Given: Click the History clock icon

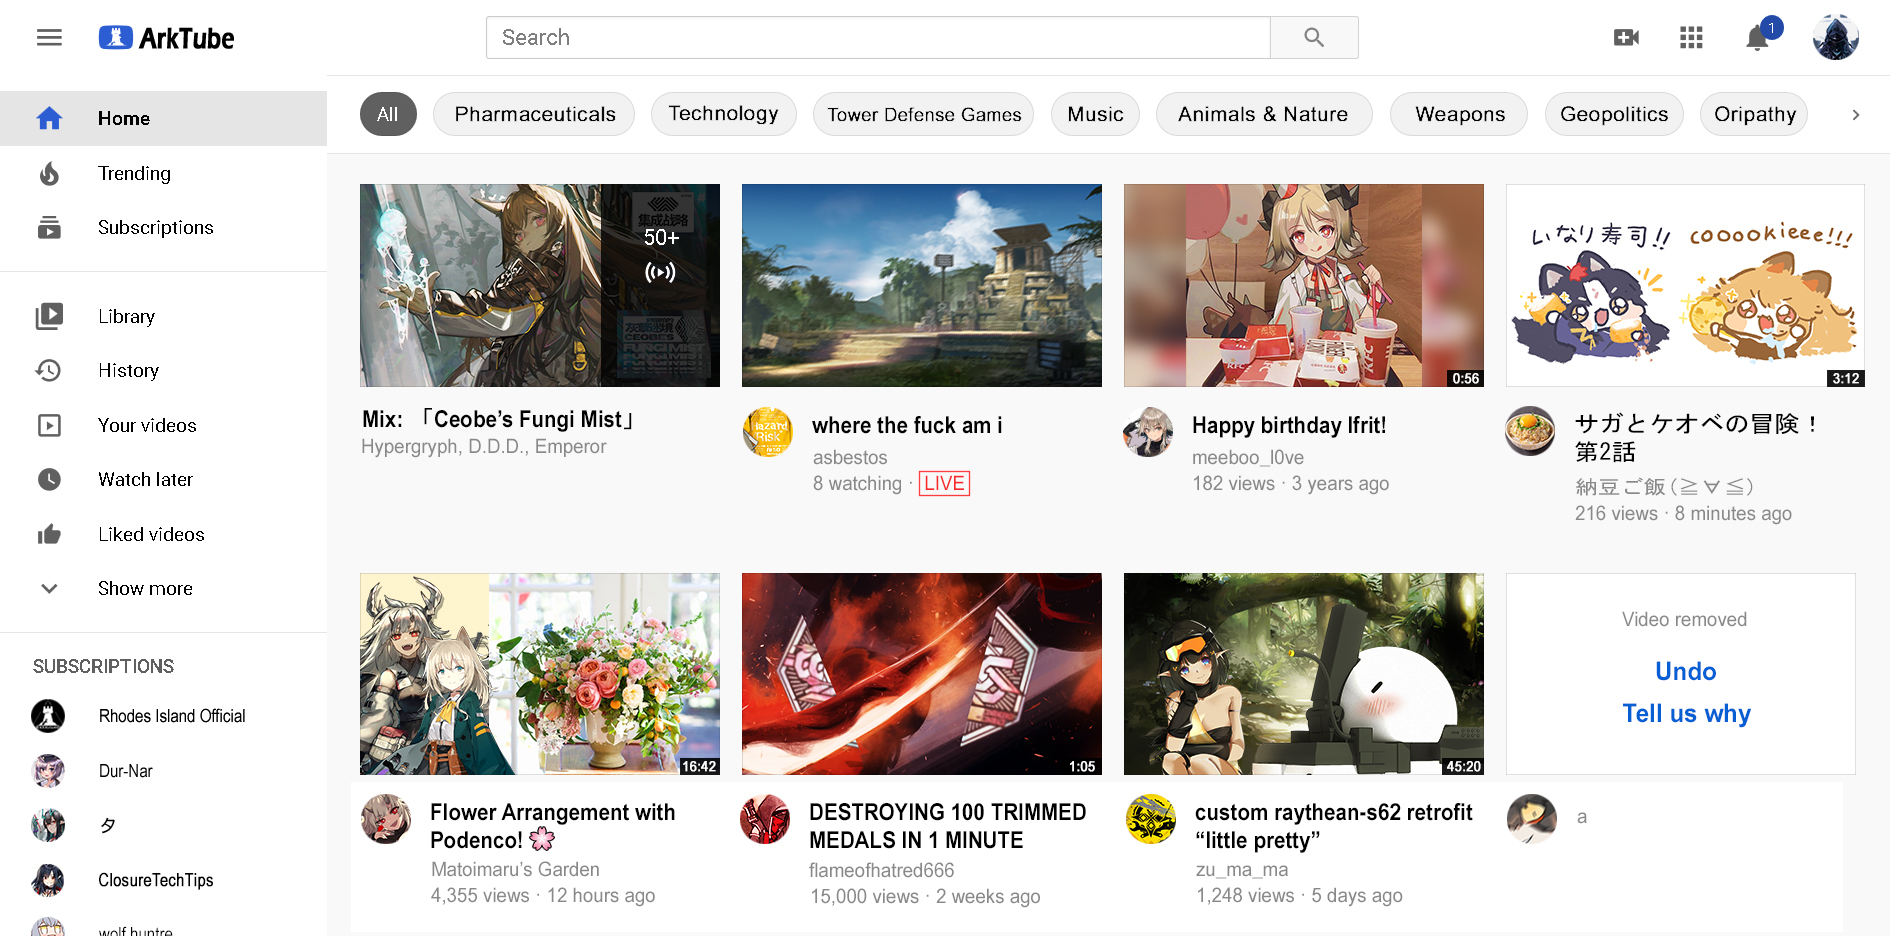Looking at the screenshot, I should [49, 371].
